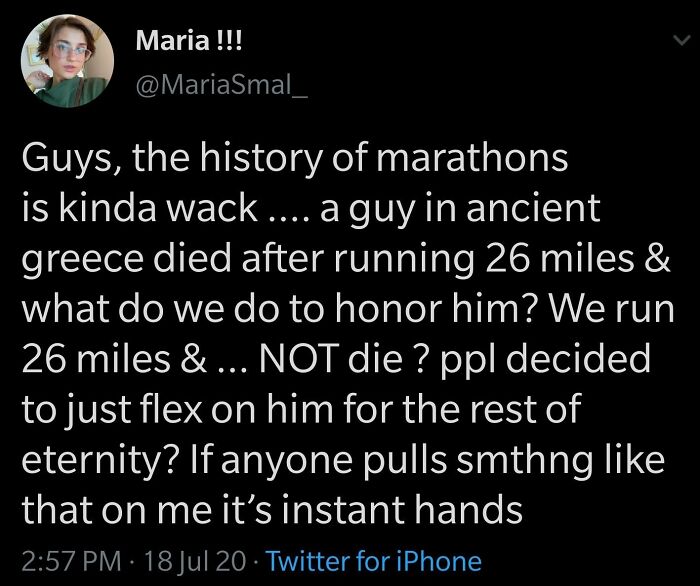Click the word "eternity?" in the tweet
This screenshot has height=586, width=700.
coord(99,460)
